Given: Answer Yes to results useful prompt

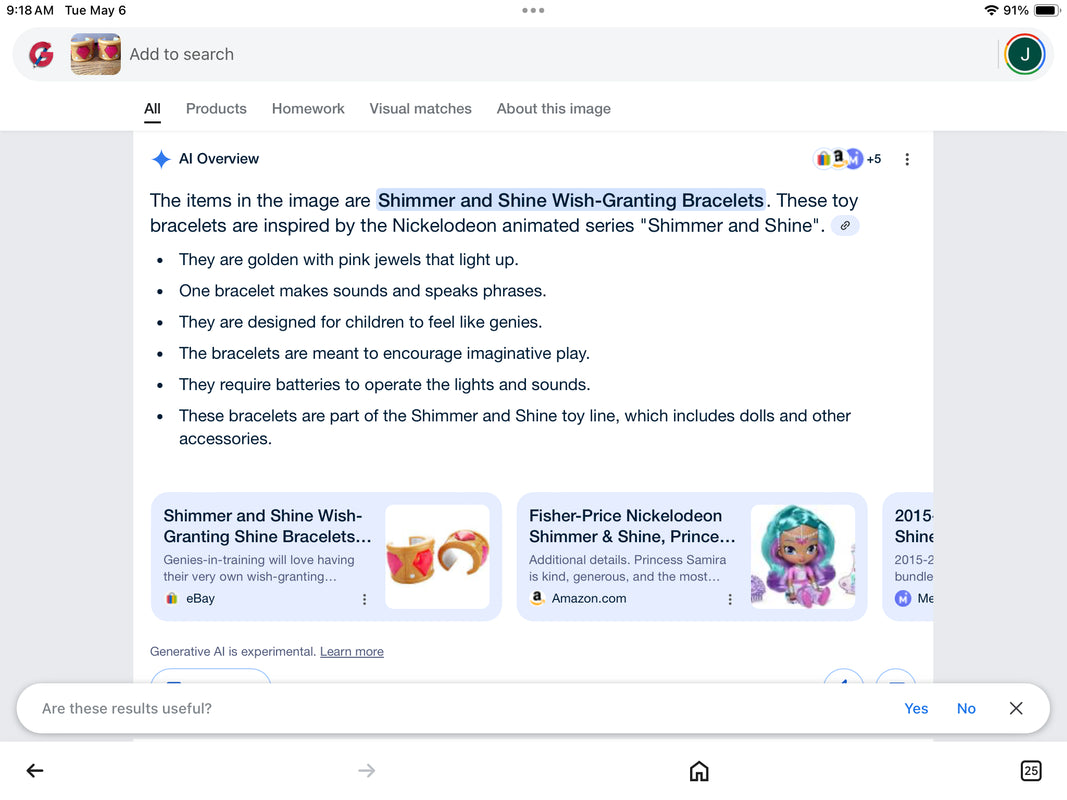Looking at the screenshot, I should [916, 708].
